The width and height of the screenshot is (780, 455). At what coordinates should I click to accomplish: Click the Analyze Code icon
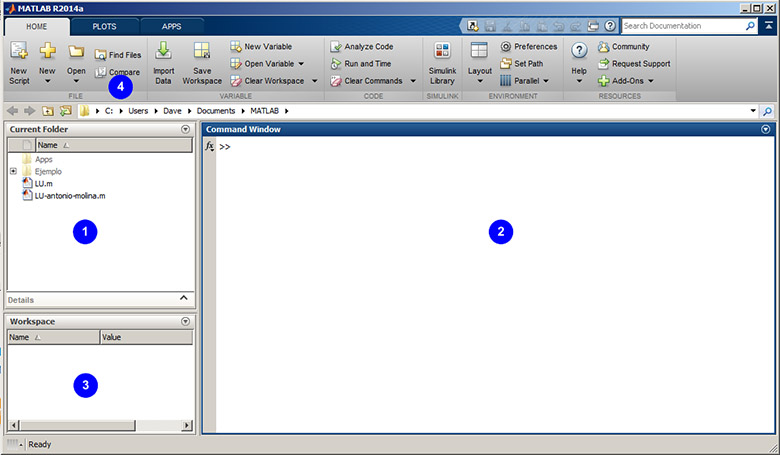[336, 47]
